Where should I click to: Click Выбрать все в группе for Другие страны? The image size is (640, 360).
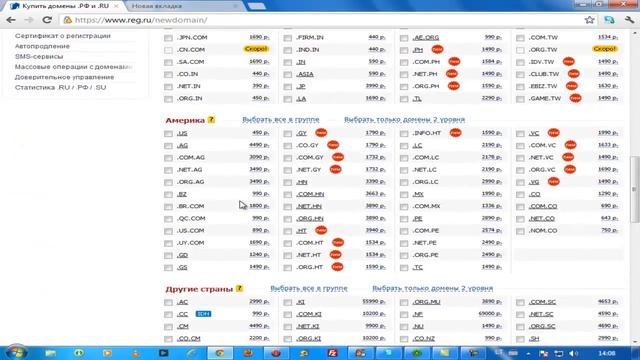(309, 288)
